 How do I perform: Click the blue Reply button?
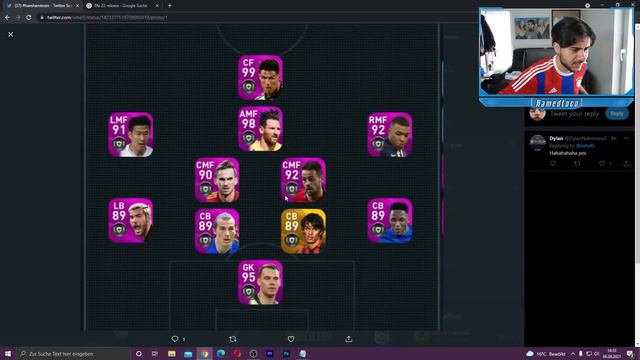[x=617, y=113]
